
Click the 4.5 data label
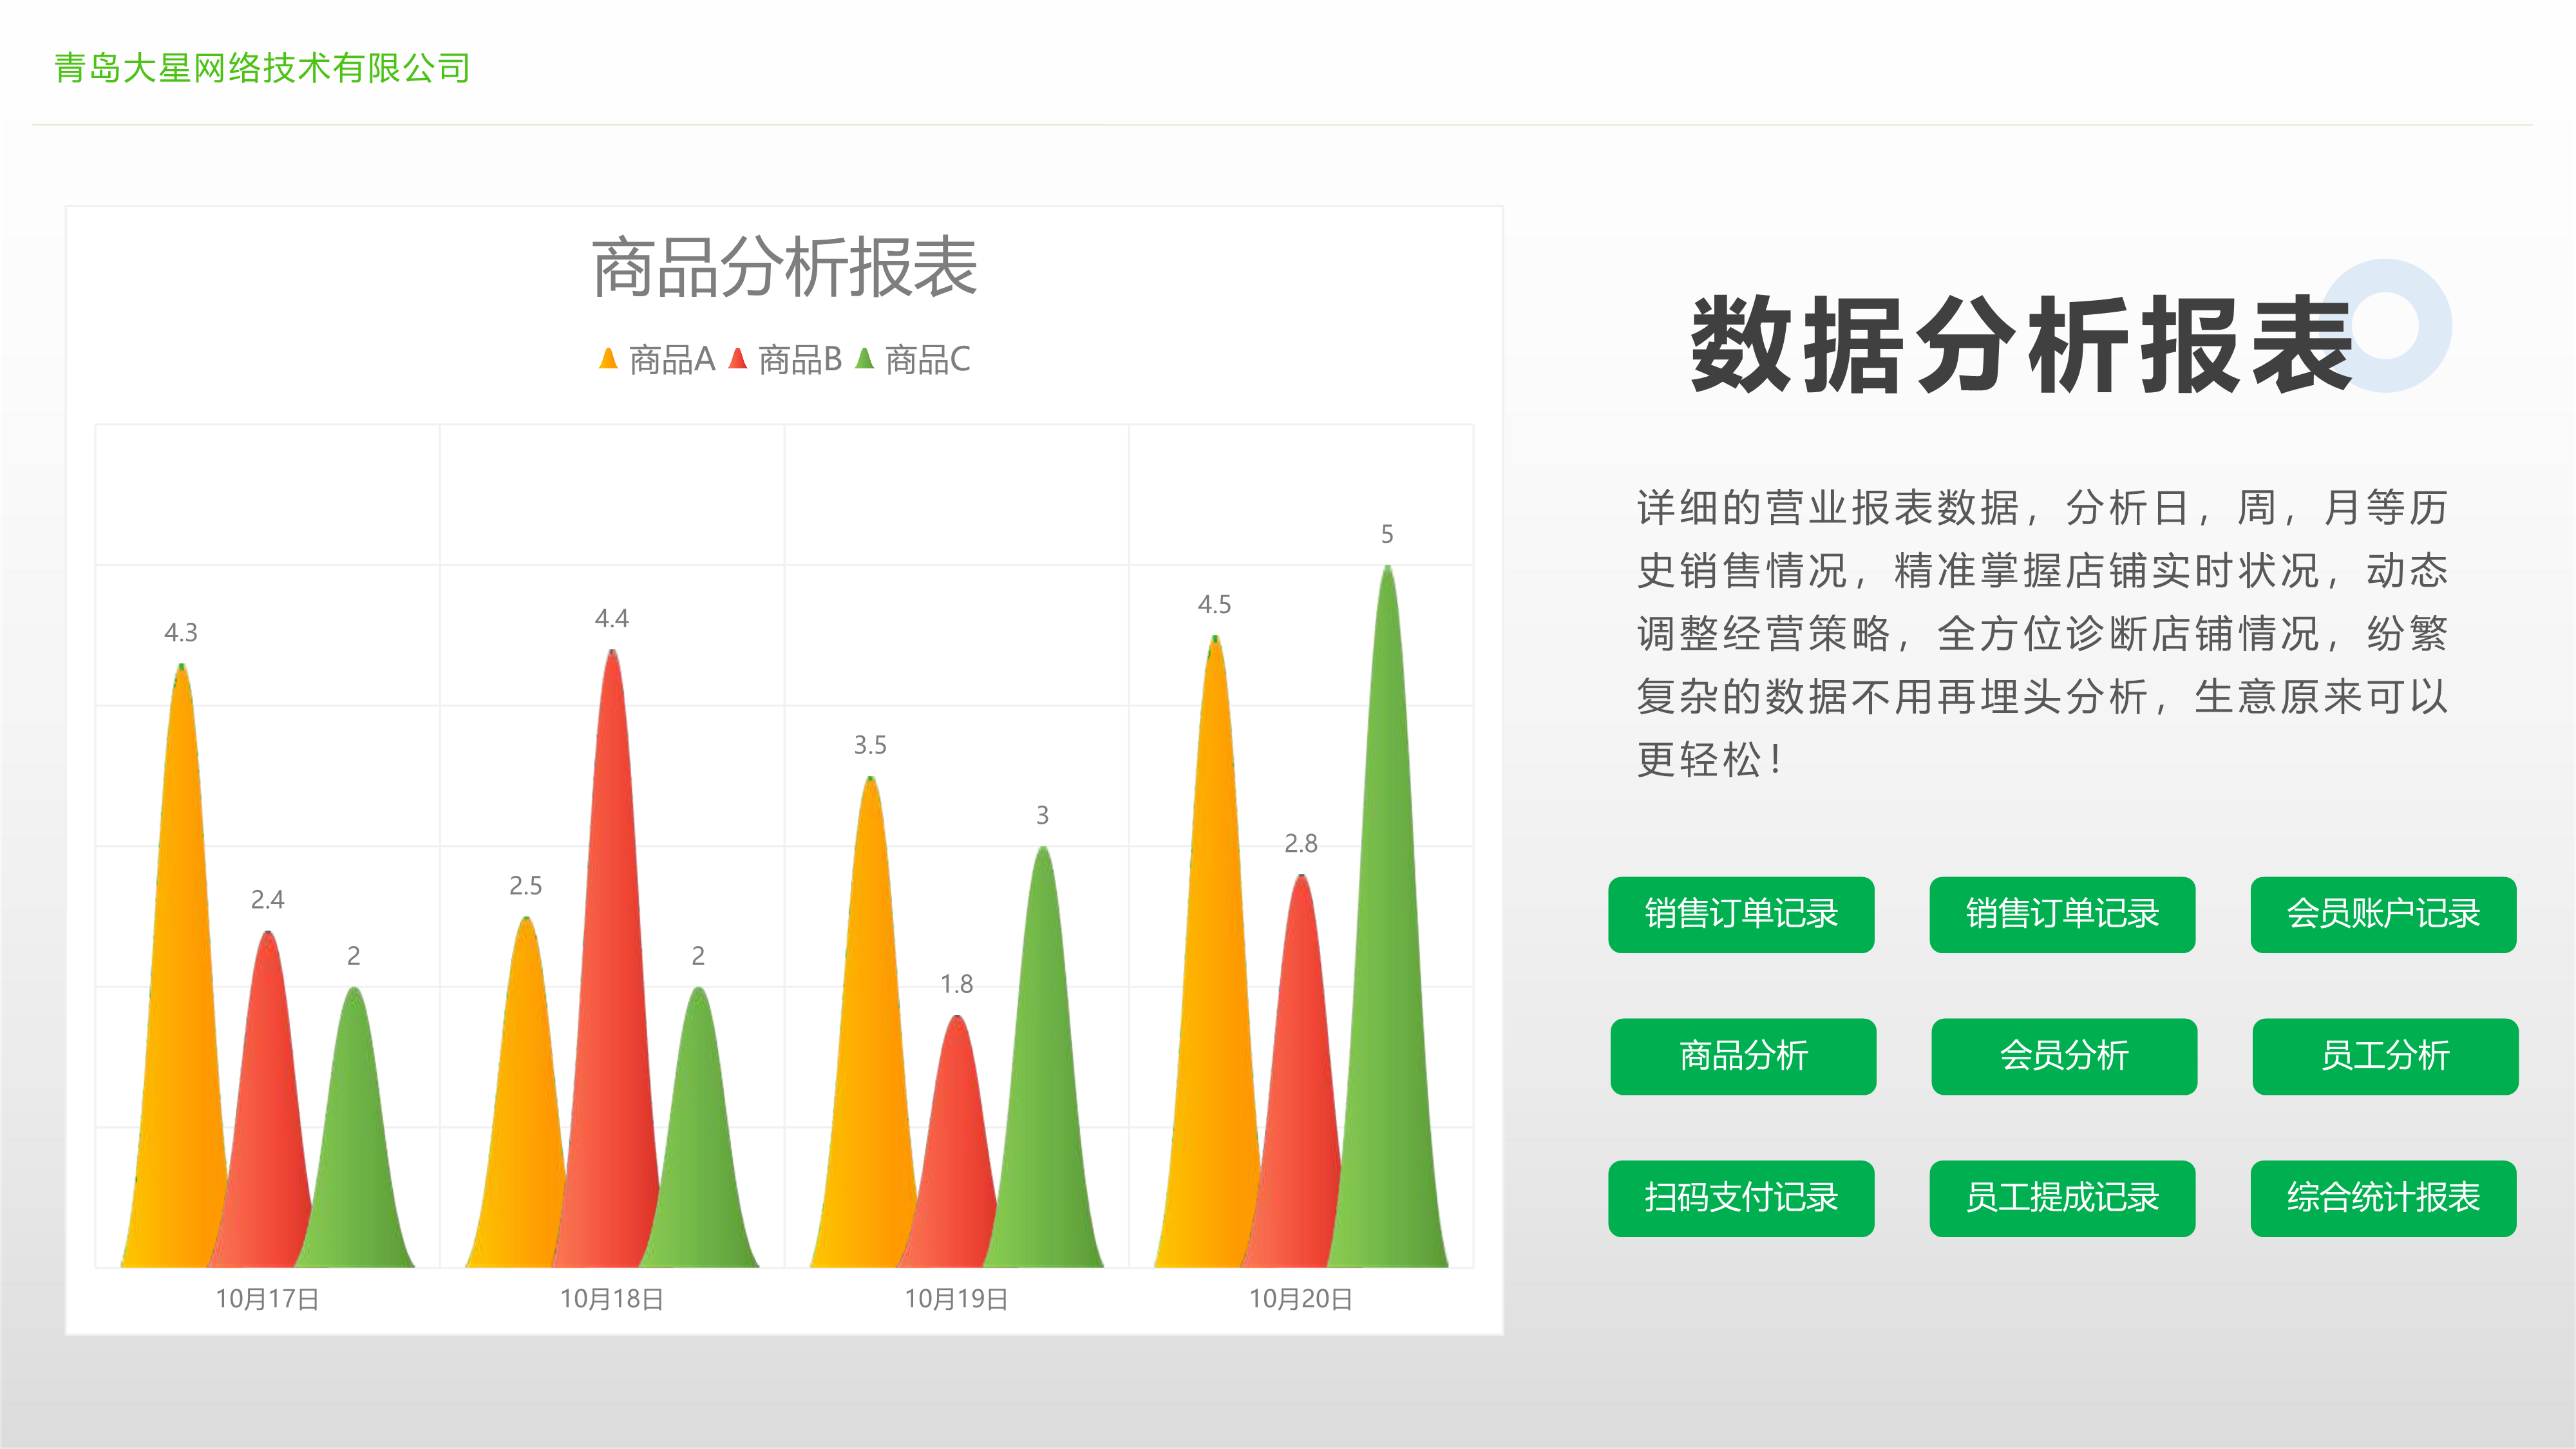point(1215,605)
